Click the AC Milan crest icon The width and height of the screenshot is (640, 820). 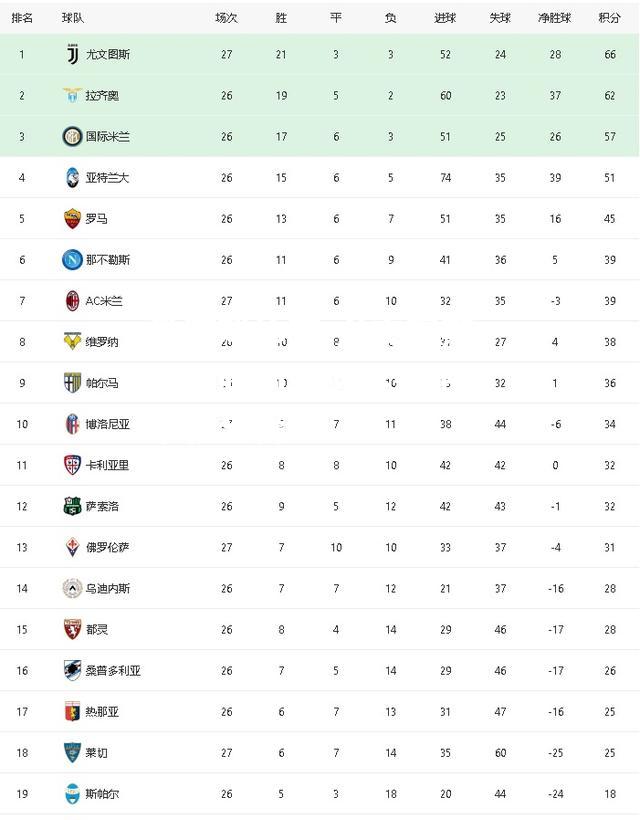point(72,301)
